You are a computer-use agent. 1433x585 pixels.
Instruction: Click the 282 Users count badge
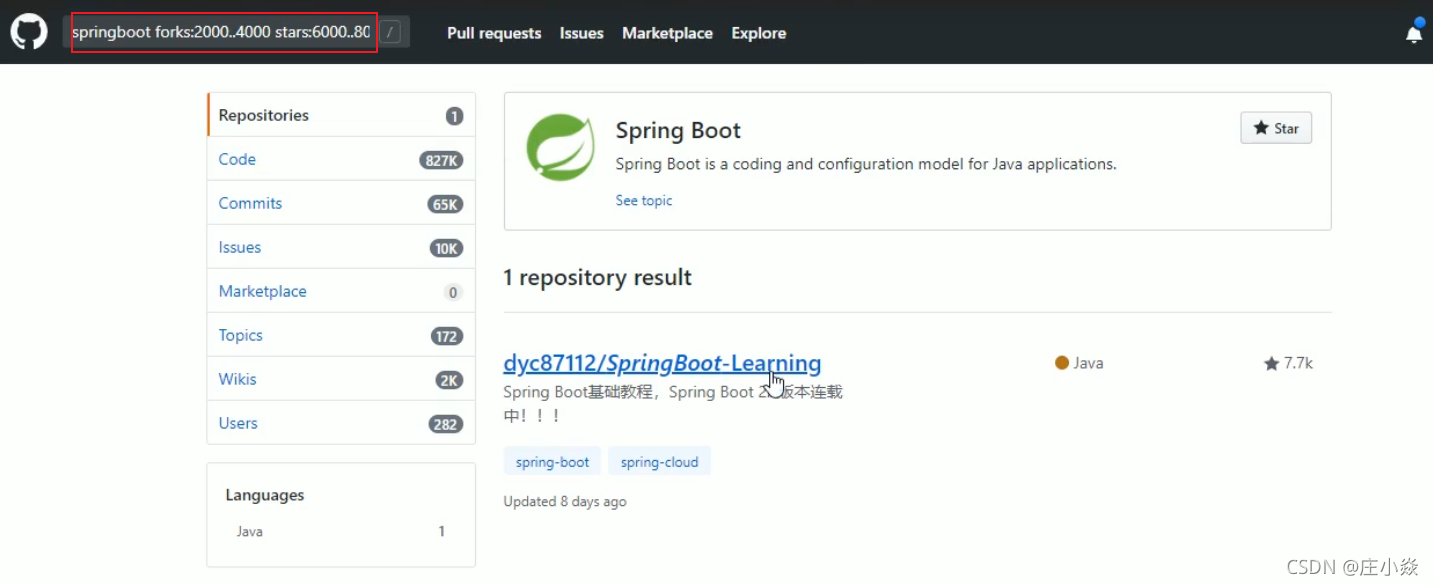point(445,424)
